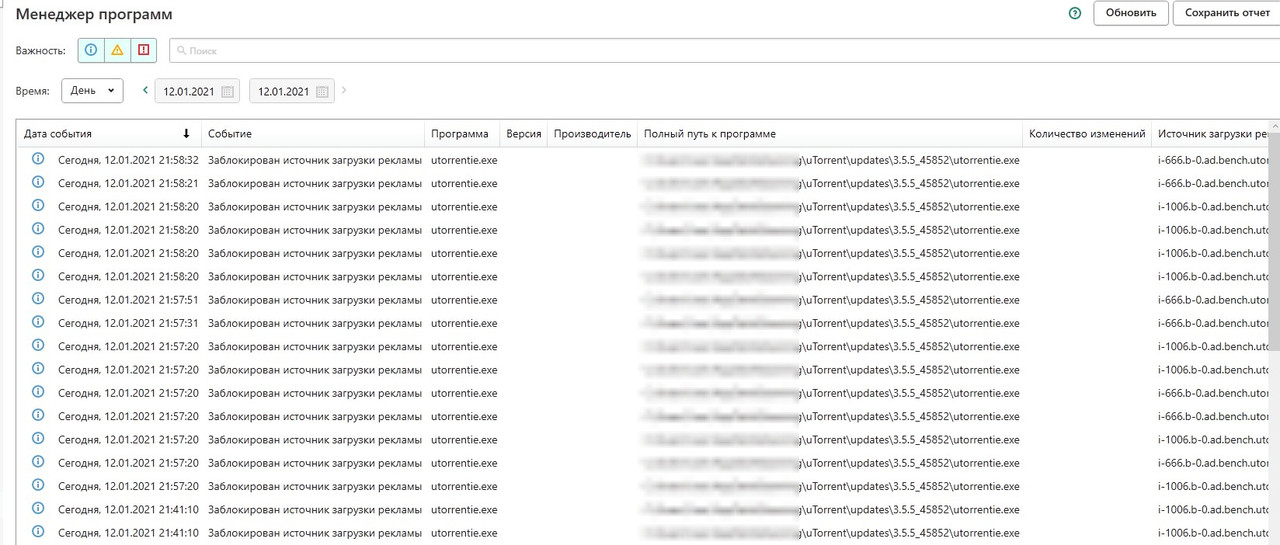Open the green help question-mark icon
The width and height of the screenshot is (1280, 545).
(x=1075, y=14)
